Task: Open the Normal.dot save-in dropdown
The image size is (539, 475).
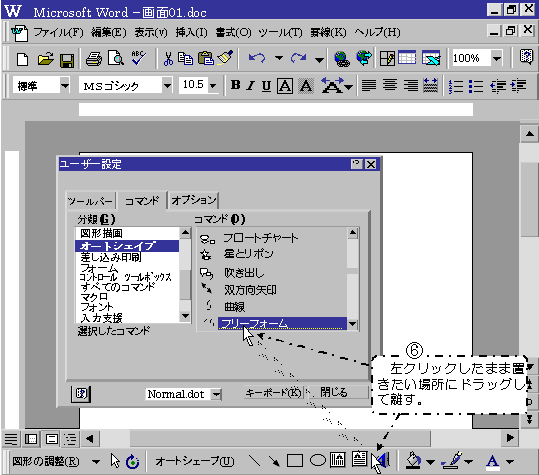Action: (x=216, y=394)
